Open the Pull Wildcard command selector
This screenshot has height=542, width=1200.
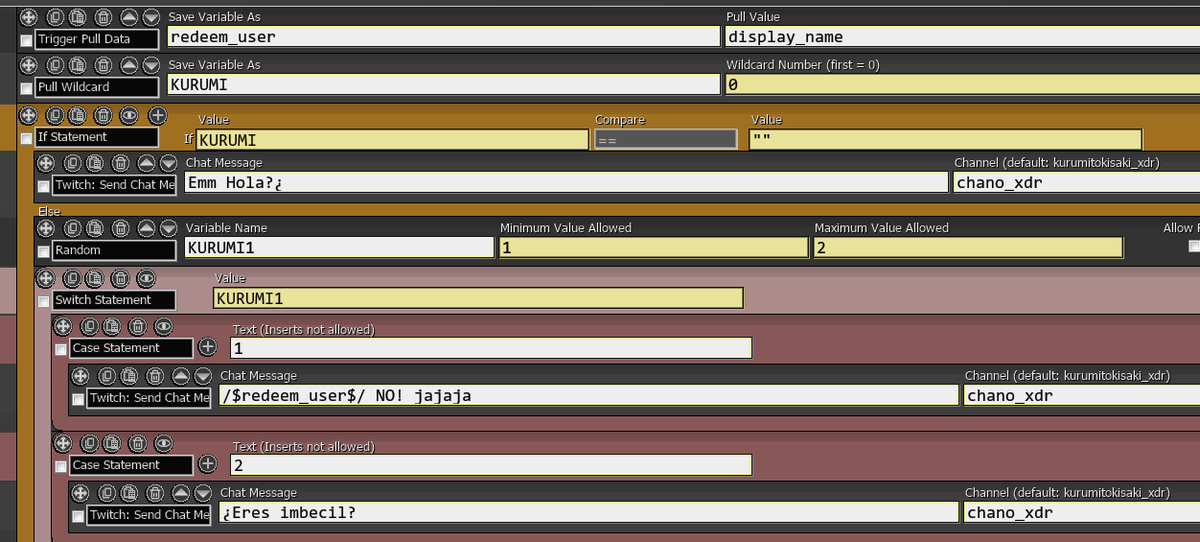pos(96,87)
